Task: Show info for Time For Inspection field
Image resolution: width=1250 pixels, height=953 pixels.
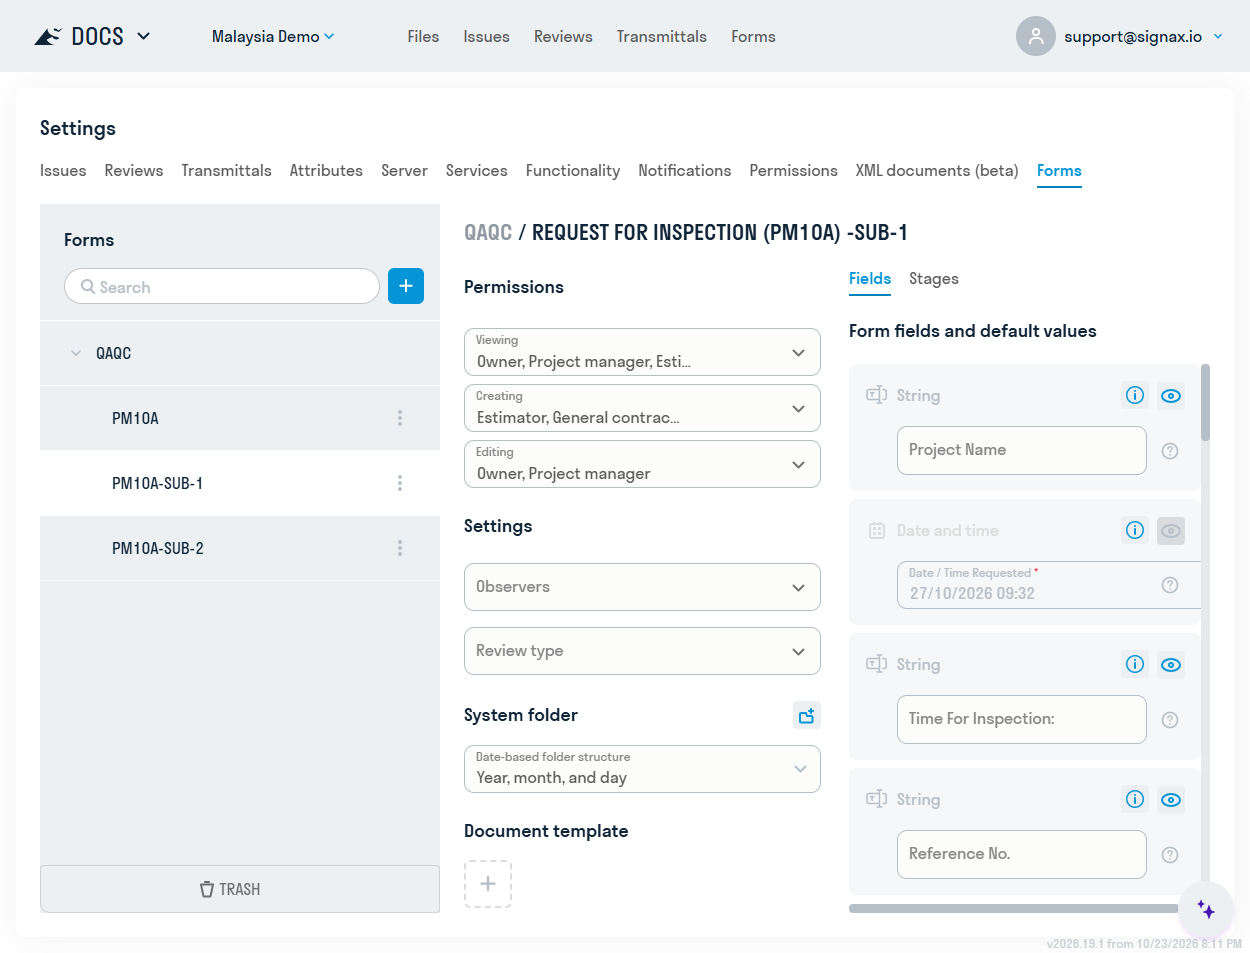Action: point(1135,664)
